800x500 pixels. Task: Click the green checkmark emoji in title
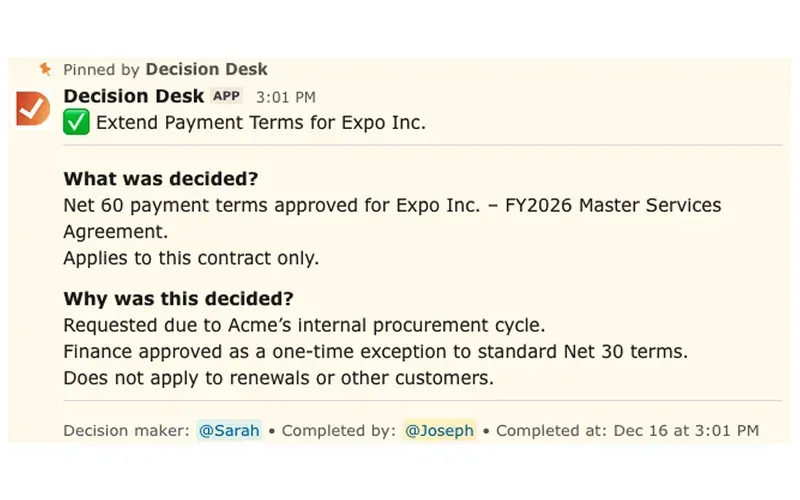pos(76,123)
